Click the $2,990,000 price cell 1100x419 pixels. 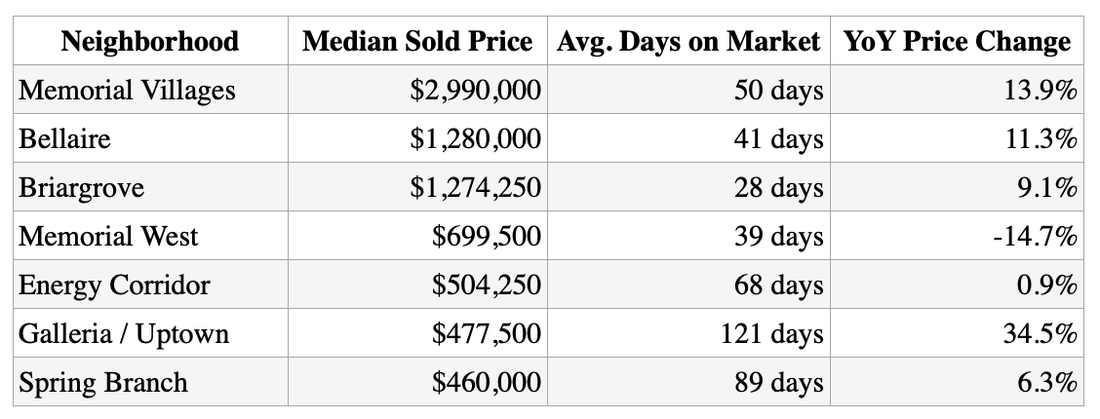(417, 90)
